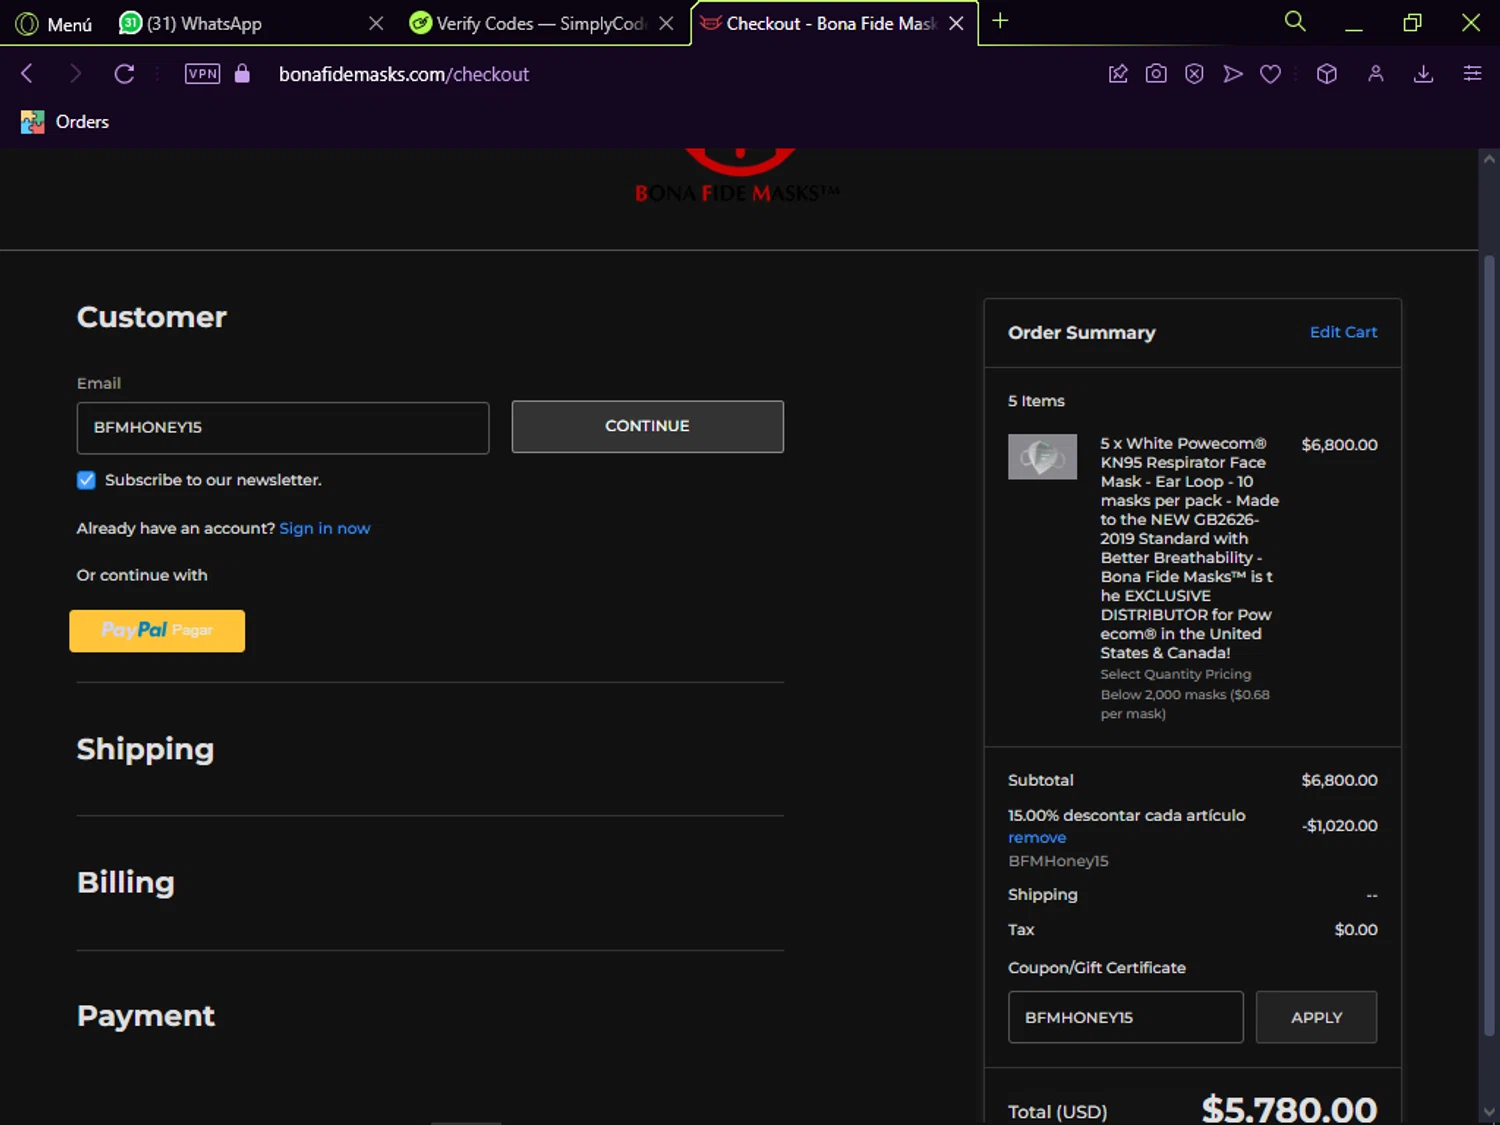This screenshot has height=1125, width=1500.
Task: Close the Checkout tab
Action: click(956, 23)
